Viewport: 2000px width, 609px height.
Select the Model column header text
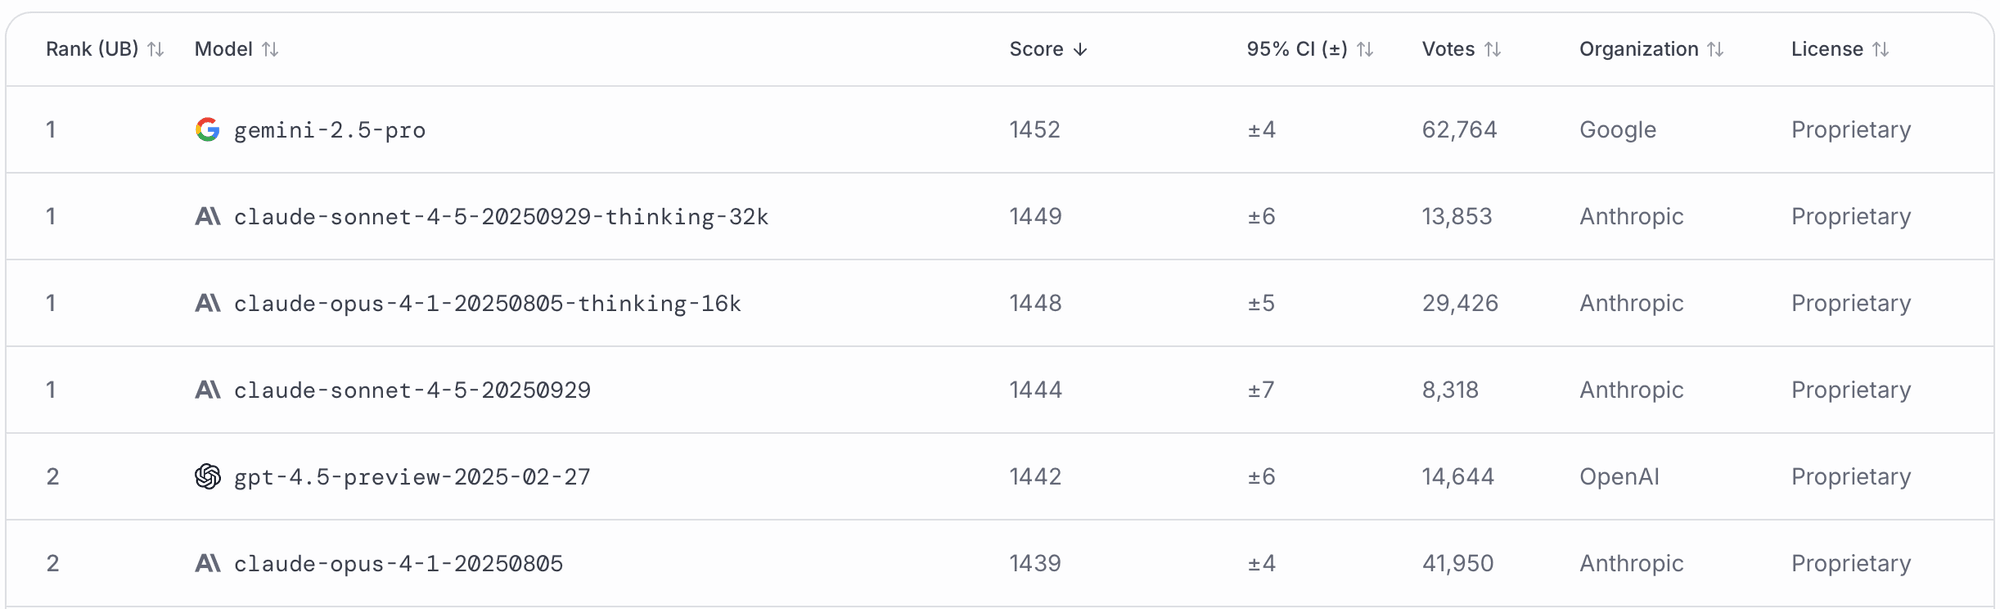pyautogui.click(x=223, y=49)
